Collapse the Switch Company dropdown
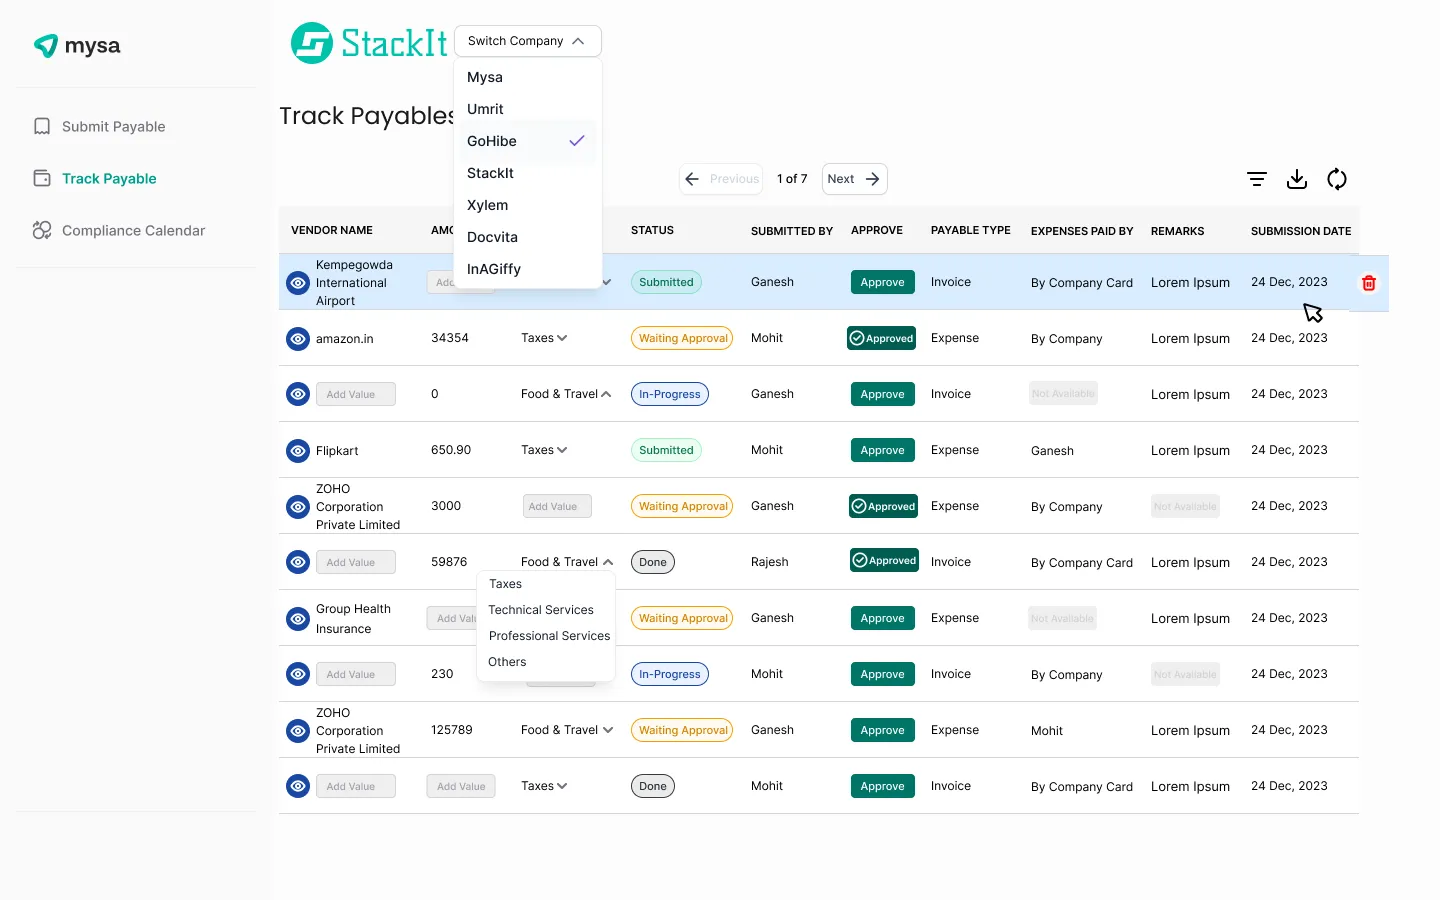This screenshot has width=1440, height=900. [527, 41]
